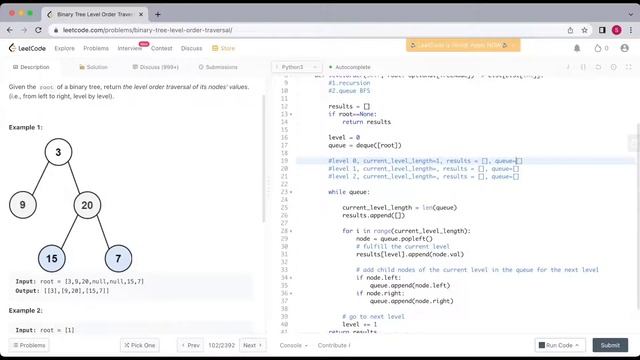Go back in browser history

[x=10, y=30]
